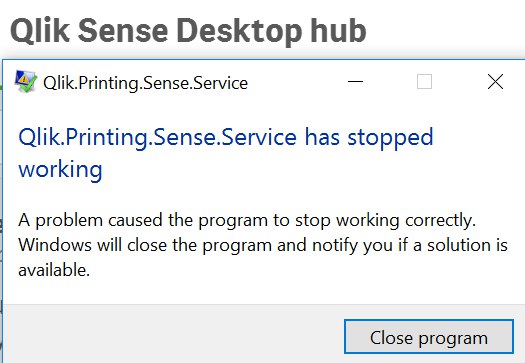Click "notify you if a solution is" text
Screen dimensions: 525x363
410,245
